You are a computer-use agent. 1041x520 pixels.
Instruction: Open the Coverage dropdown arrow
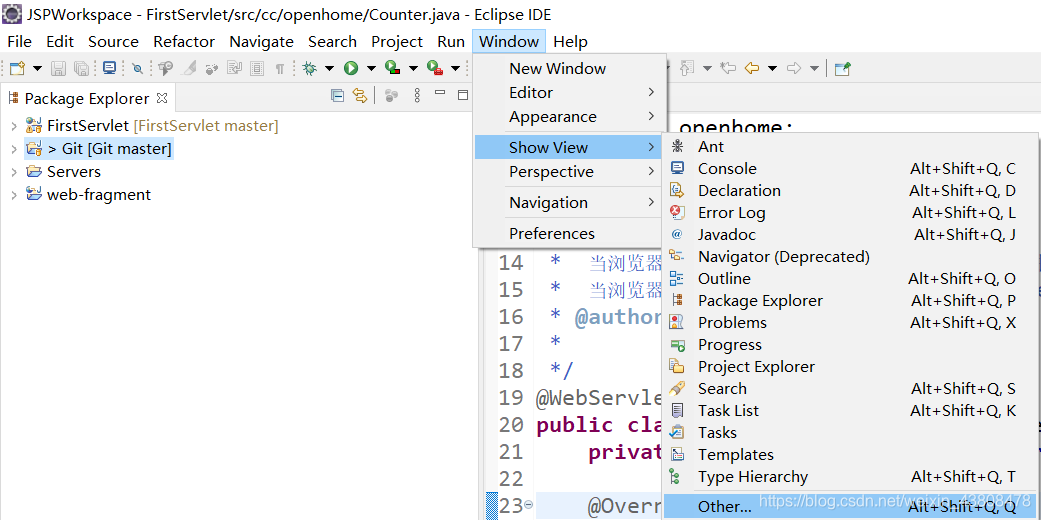pyautogui.click(x=413, y=68)
